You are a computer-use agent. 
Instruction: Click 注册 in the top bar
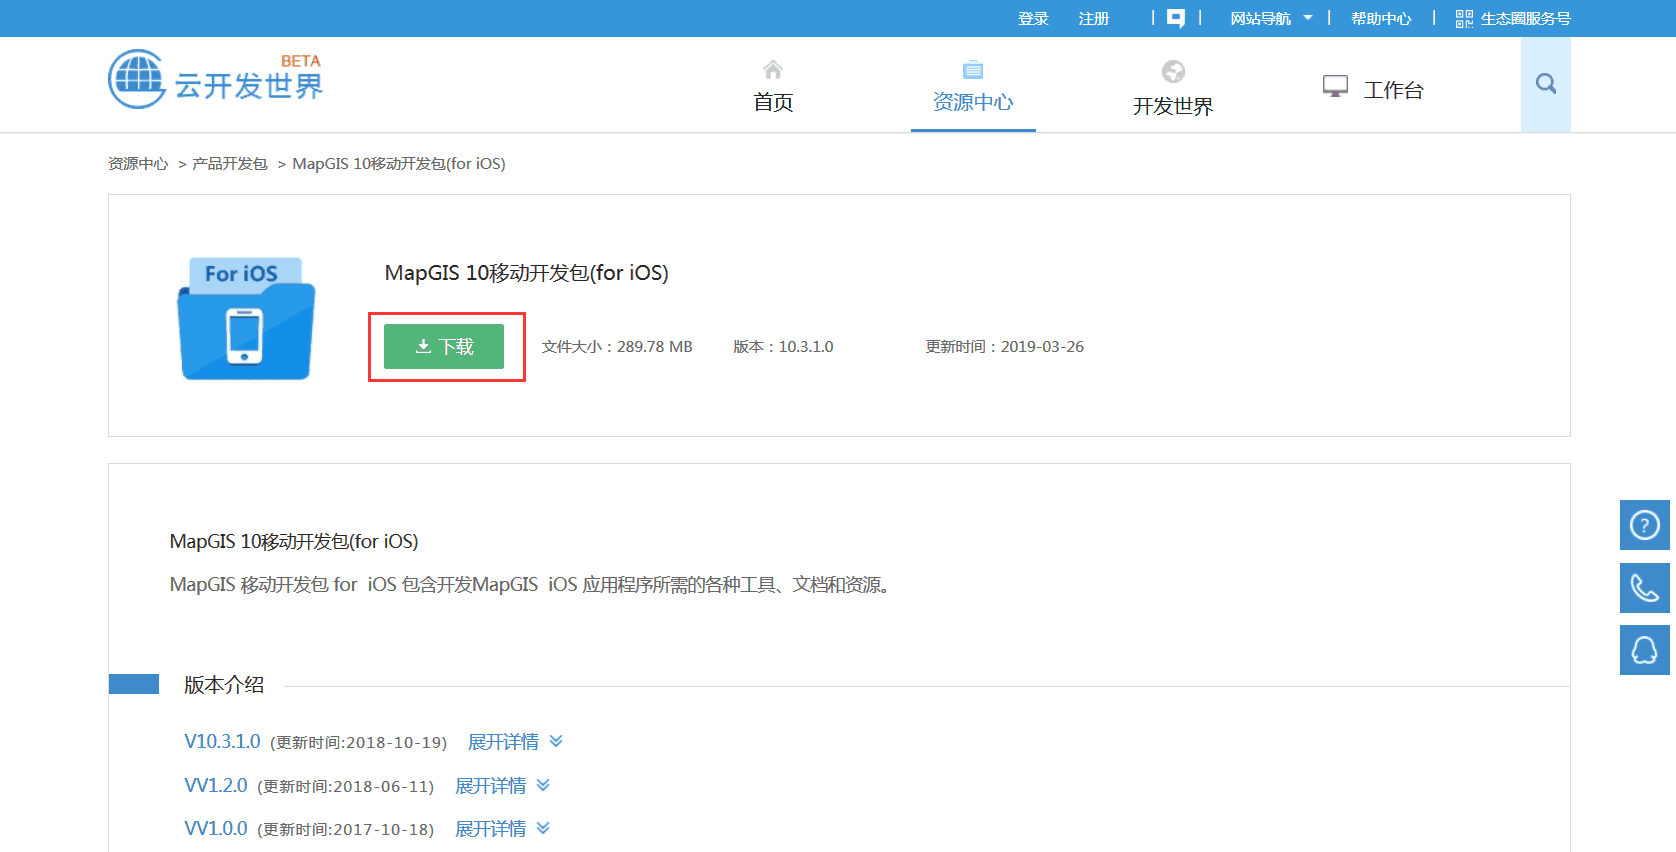point(1094,18)
